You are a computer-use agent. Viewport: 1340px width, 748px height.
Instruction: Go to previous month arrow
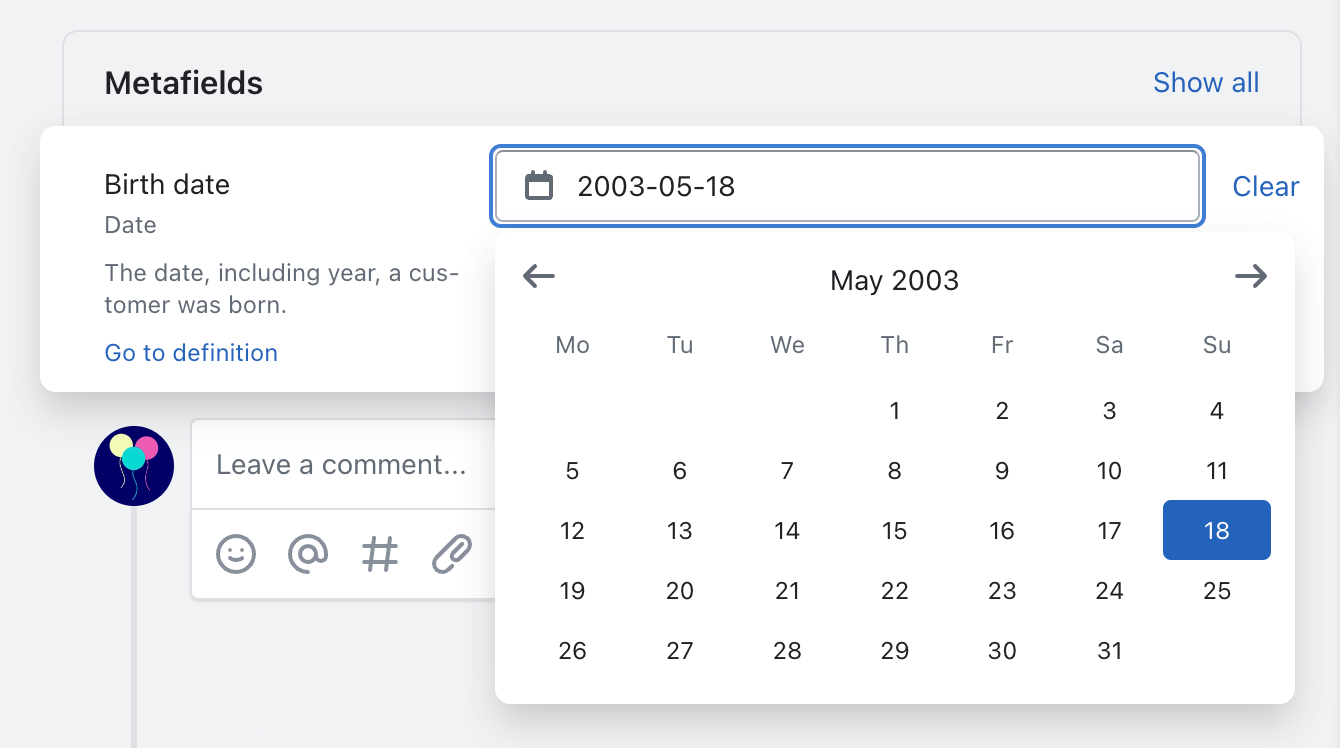coord(539,277)
